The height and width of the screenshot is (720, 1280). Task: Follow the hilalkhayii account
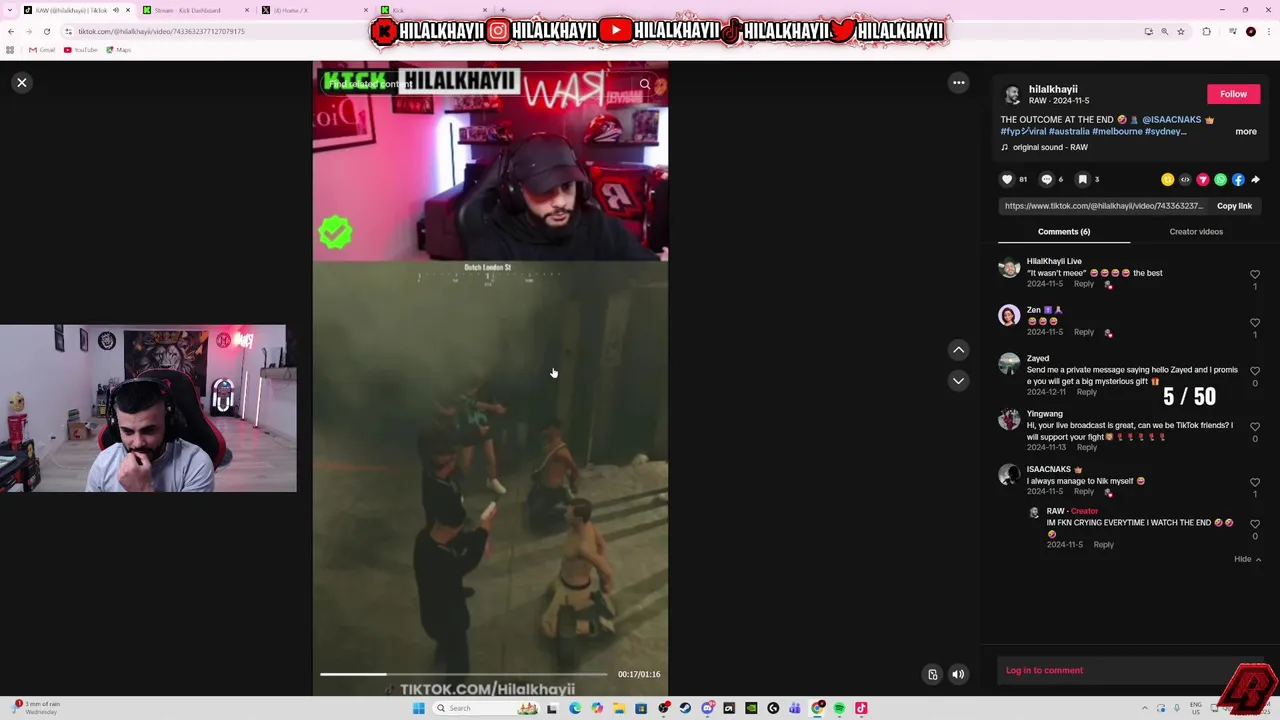pyautogui.click(x=1233, y=94)
